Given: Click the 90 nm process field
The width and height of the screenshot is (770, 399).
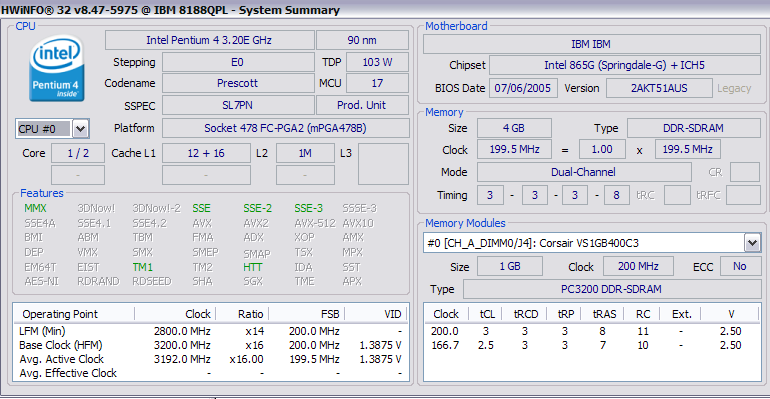Looking at the screenshot, I should coord(362,40).
